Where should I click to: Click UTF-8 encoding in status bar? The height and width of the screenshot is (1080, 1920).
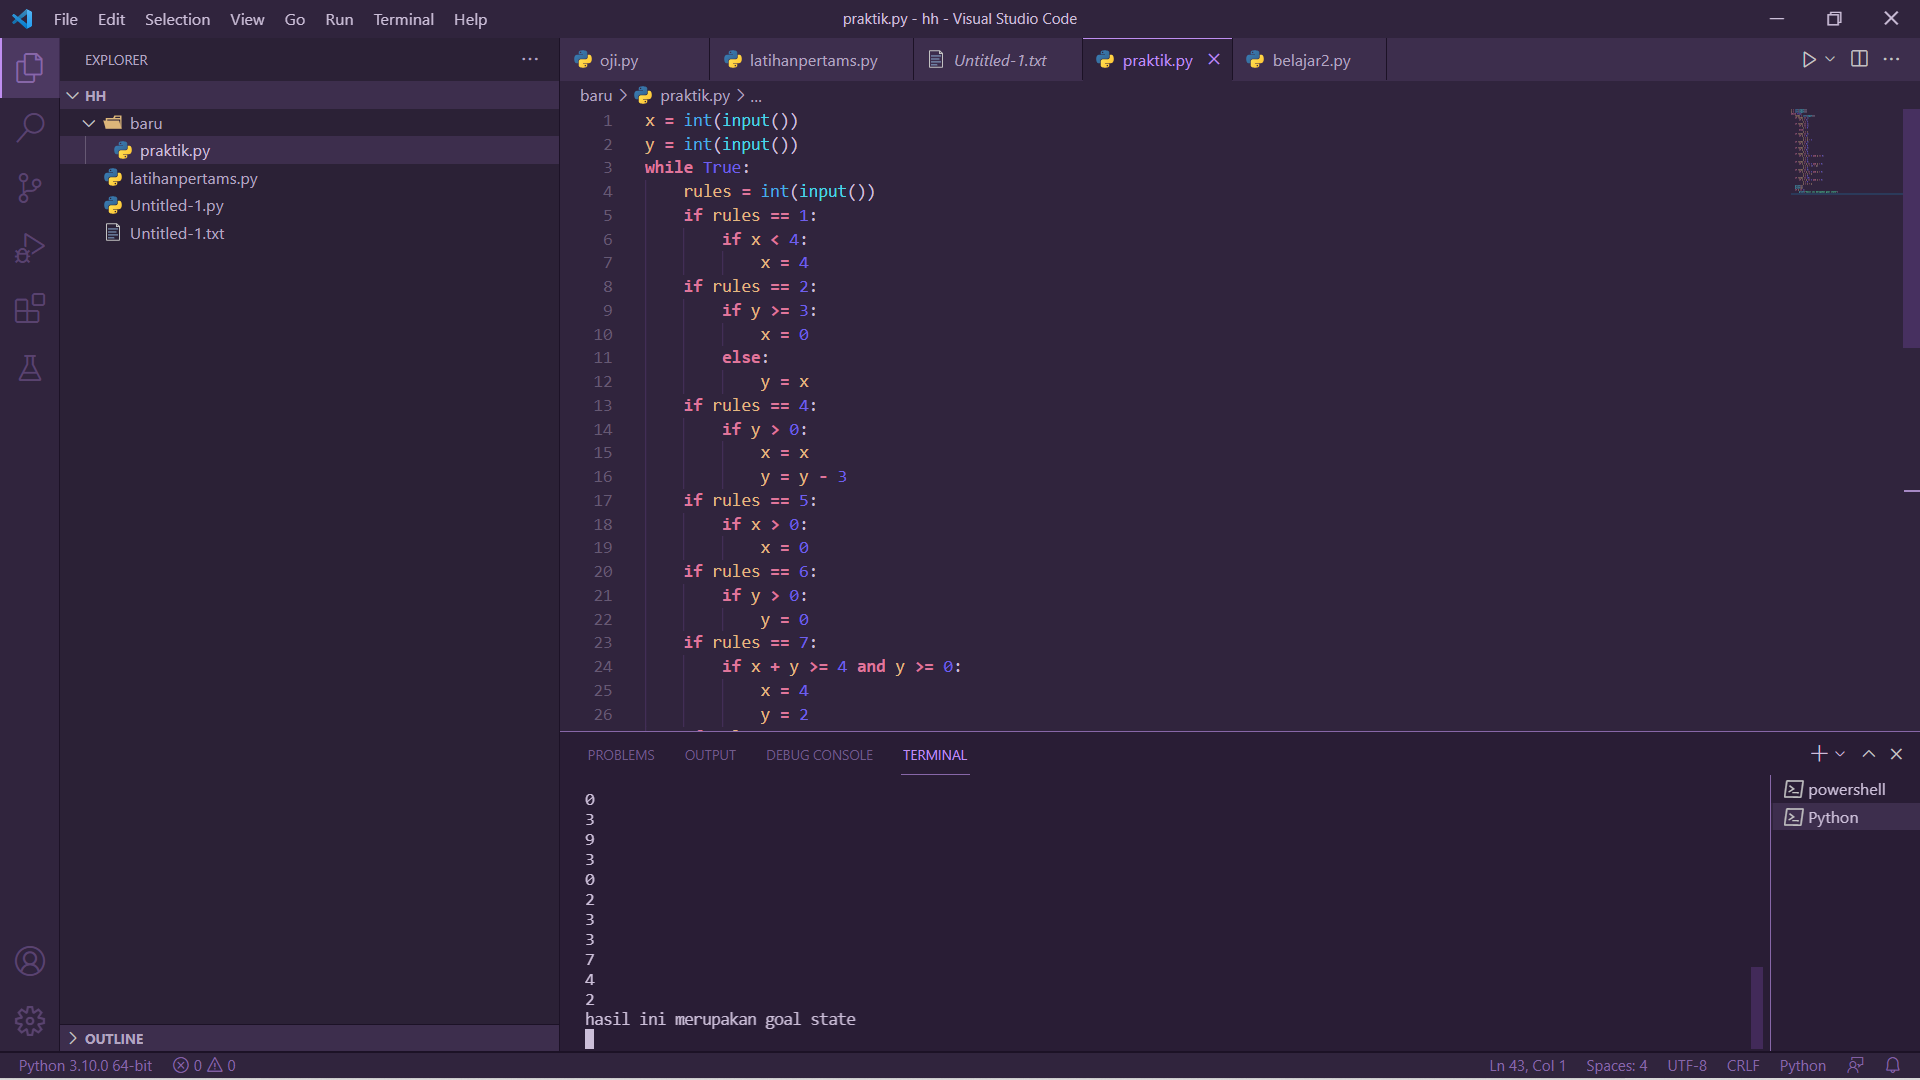pyautogui.click(x=1687, y=1065)
